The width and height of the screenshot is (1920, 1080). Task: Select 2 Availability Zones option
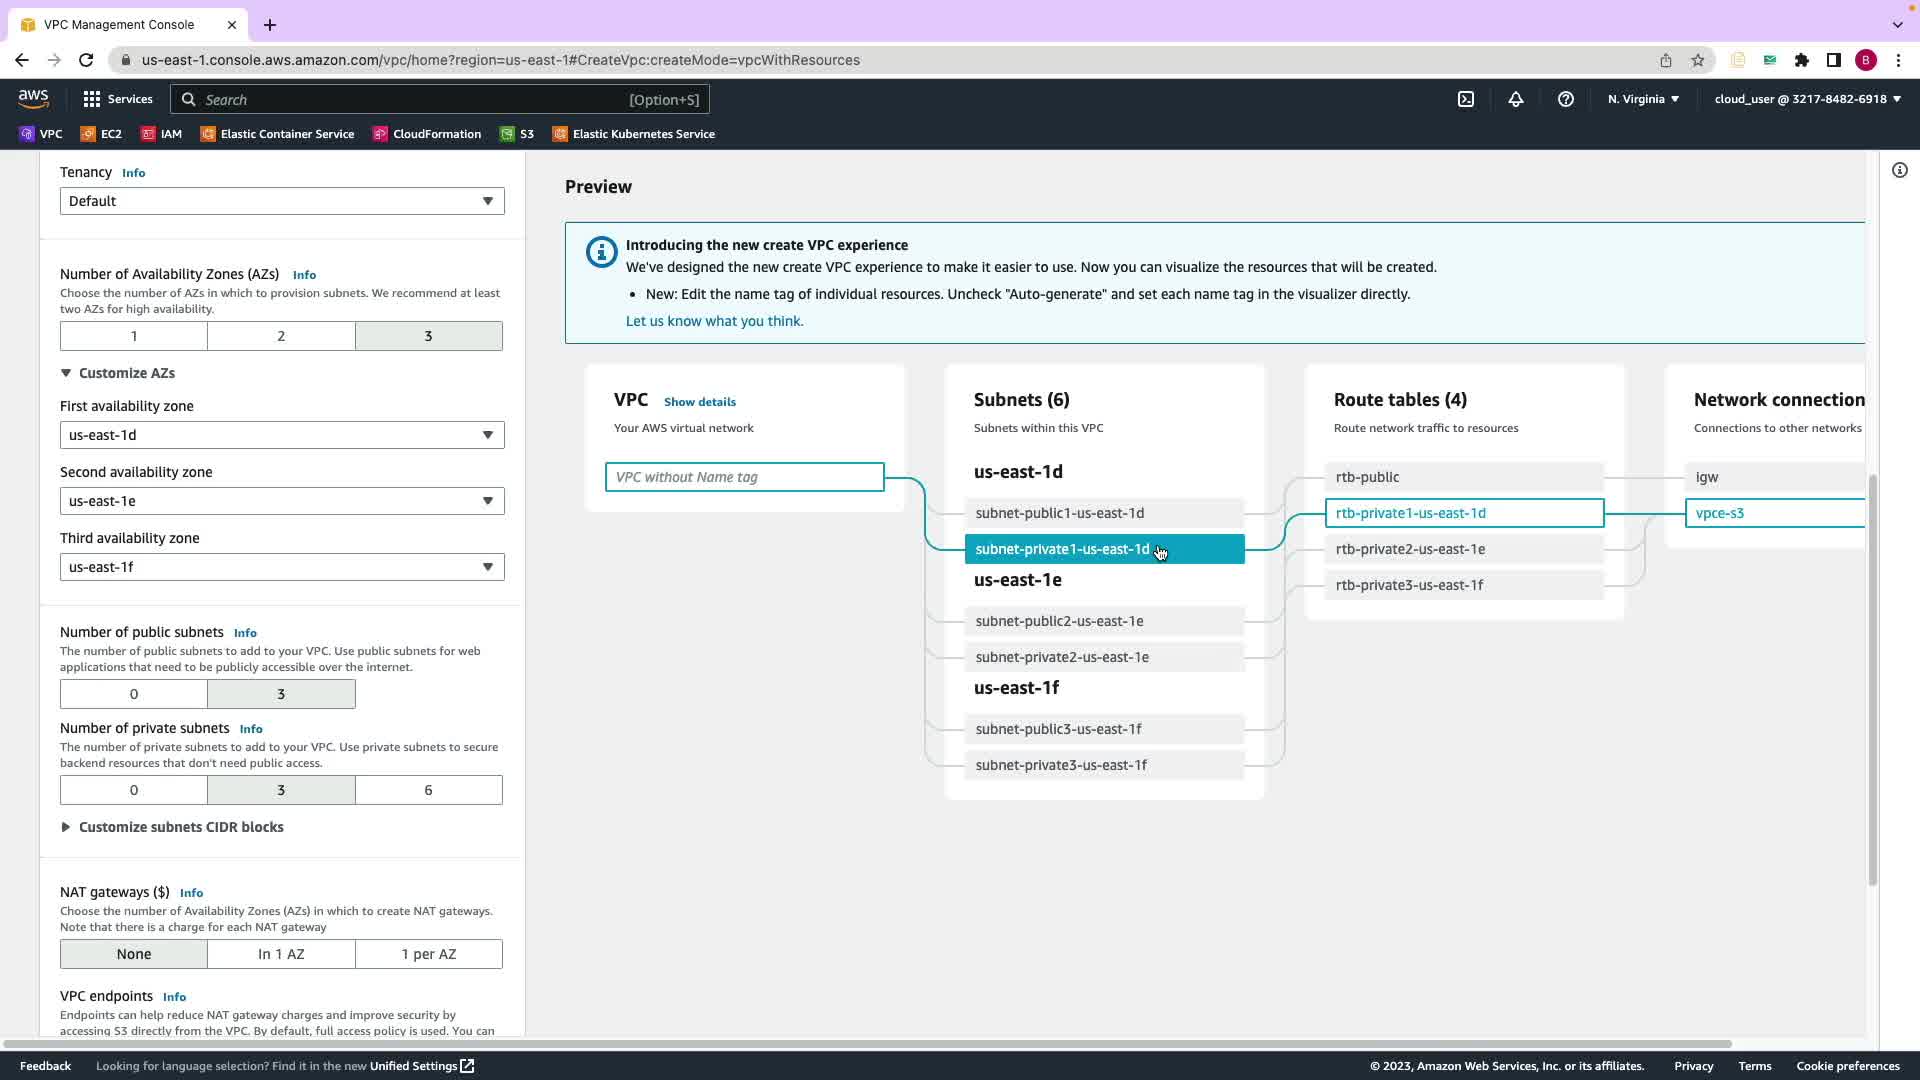pos(281,336)
